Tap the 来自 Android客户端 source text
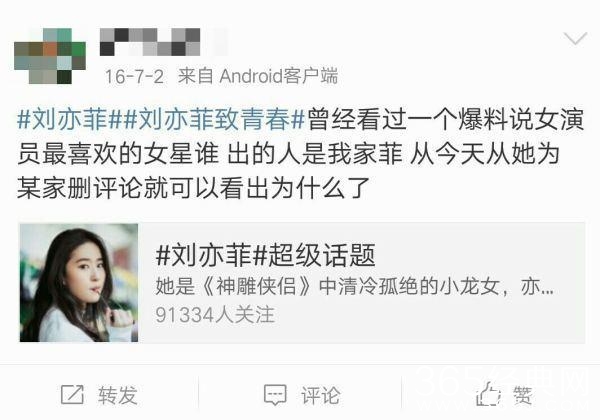Screen dimensions: 600x420 (258, 76)
